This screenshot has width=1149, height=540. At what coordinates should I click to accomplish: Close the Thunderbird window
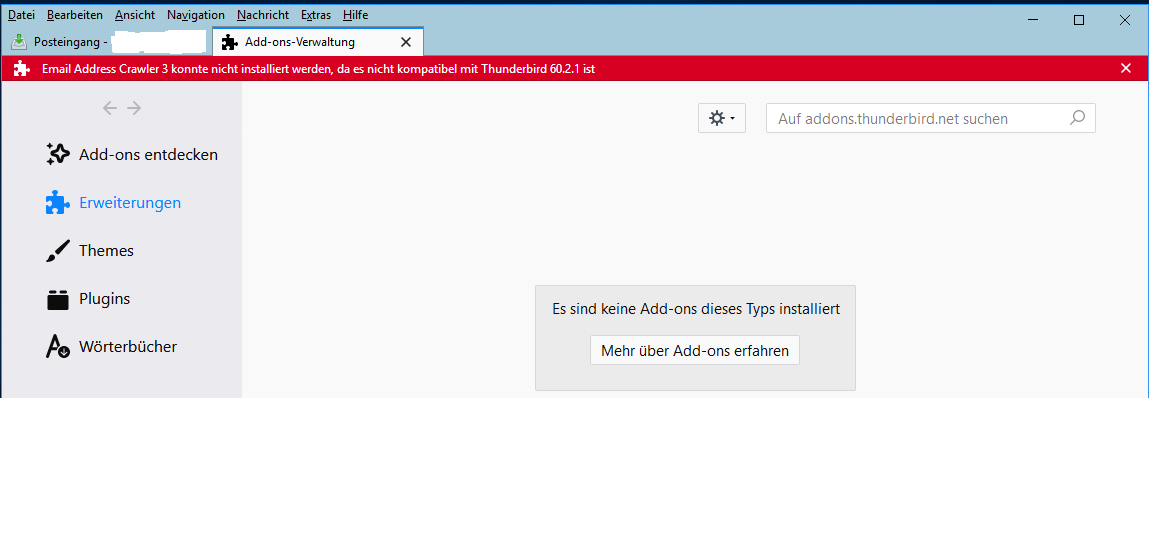click(x=1124, y=20)
